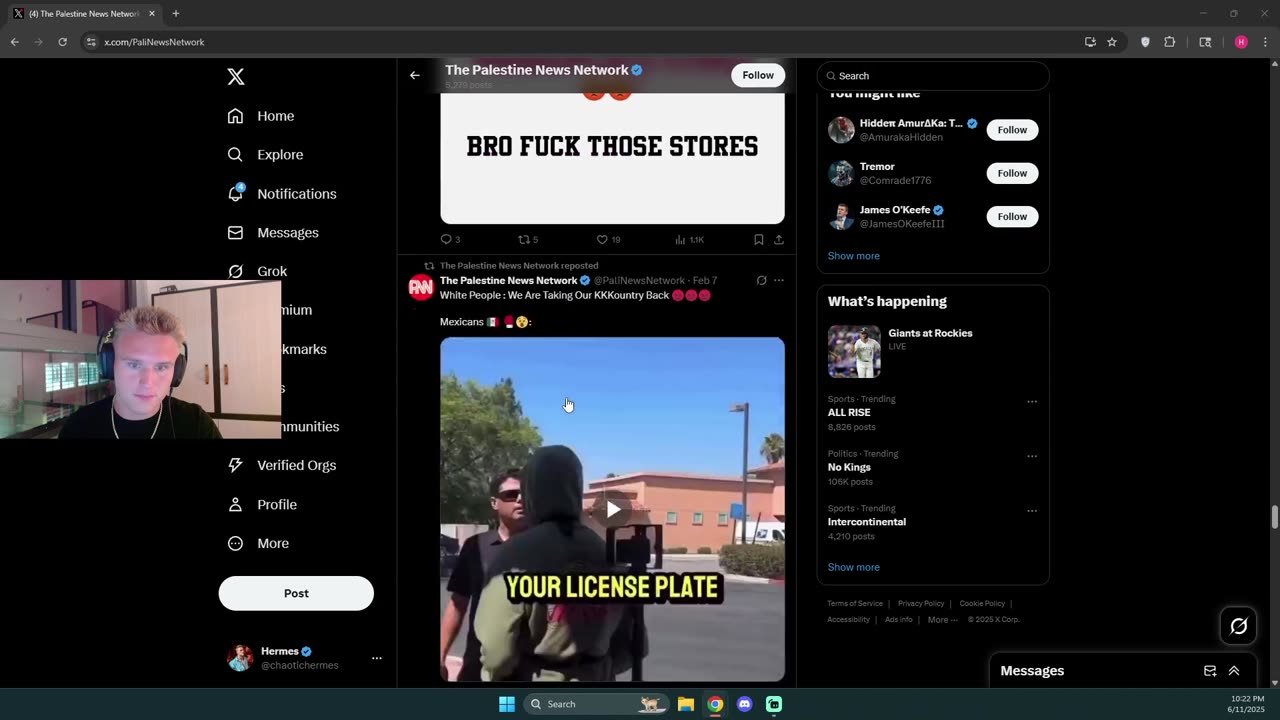
Task: Follow Hidden AmurAKa account
Action: point(1012,130)
